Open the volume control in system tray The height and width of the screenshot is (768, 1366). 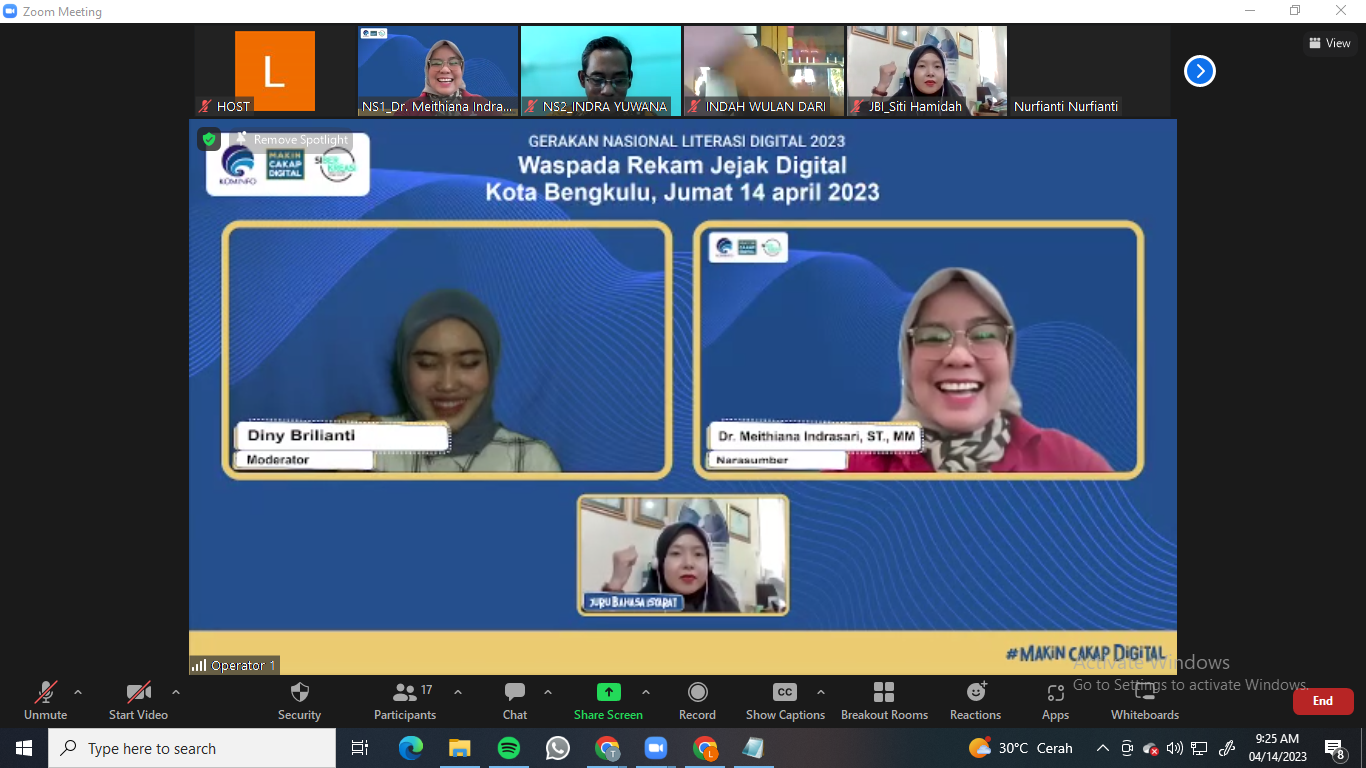[x=1175, y=748]
